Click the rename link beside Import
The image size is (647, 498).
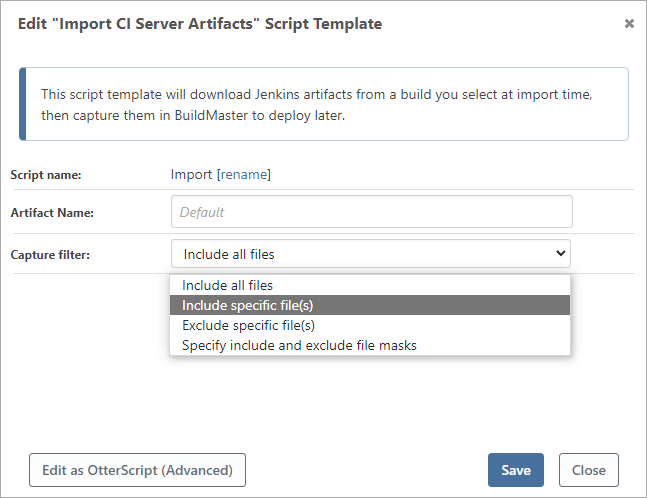[x=244, y=174]
